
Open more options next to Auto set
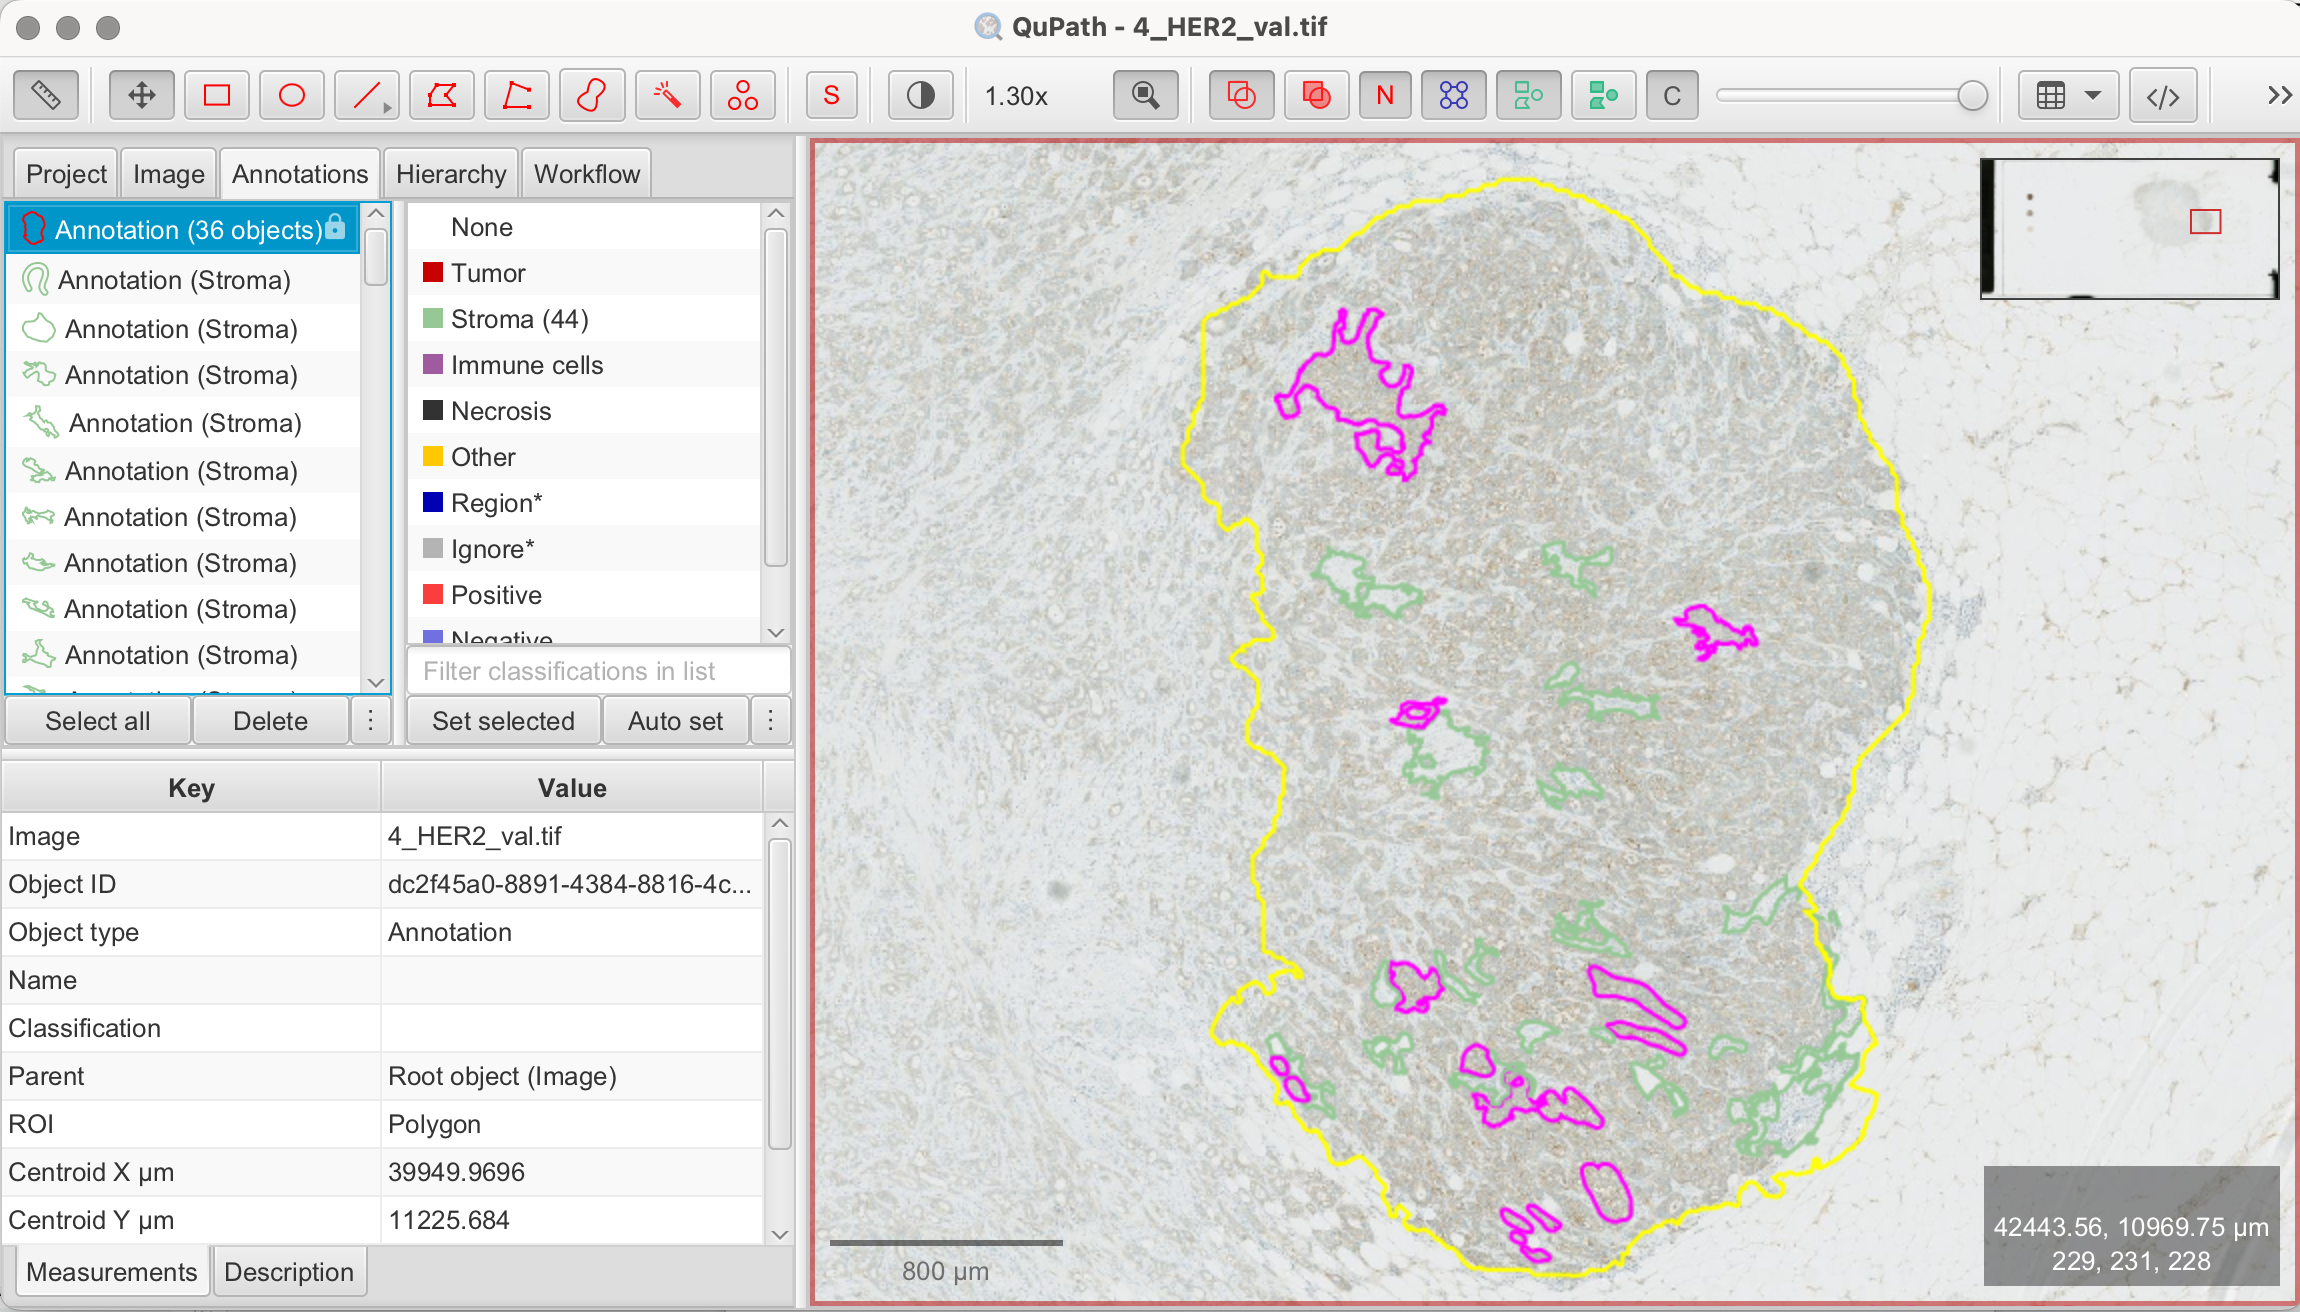pyautogui.click(x=770, y=721)
